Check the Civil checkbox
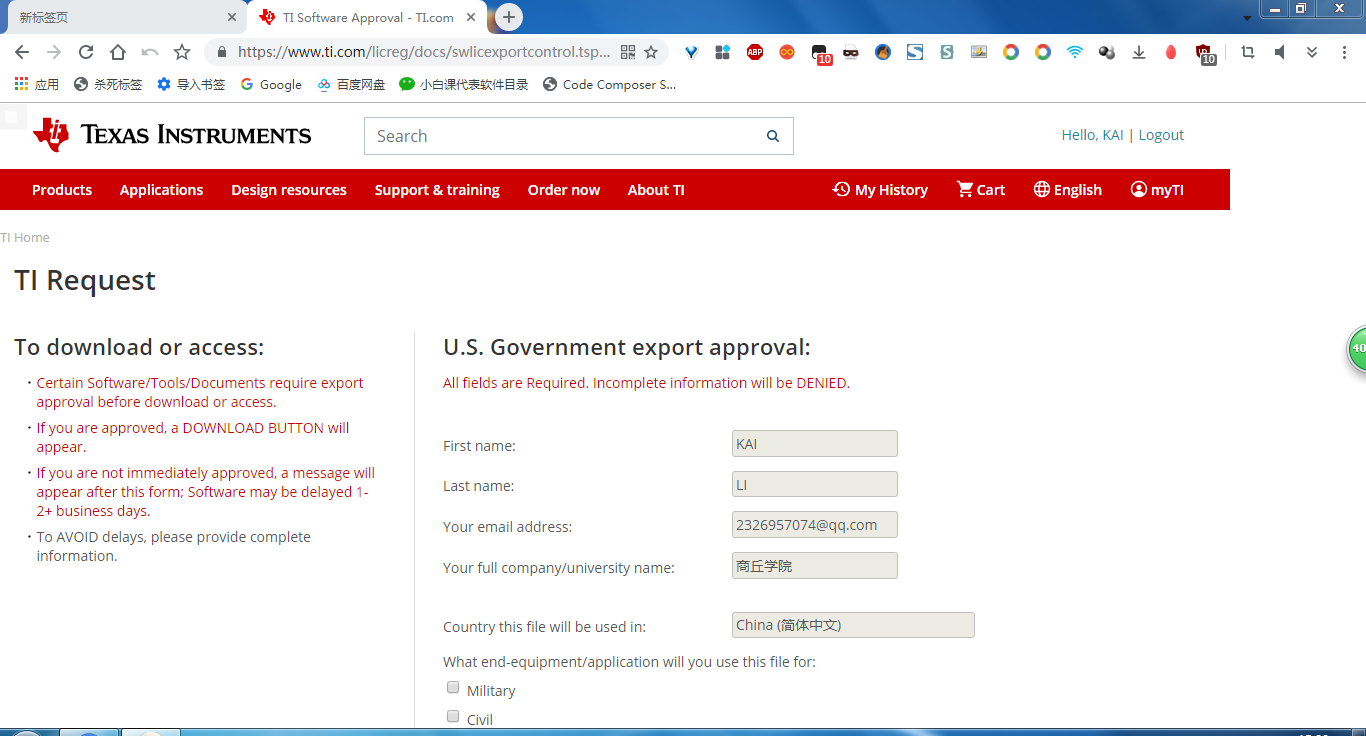Screen dimensions: 1366x736 click(453, 717)
